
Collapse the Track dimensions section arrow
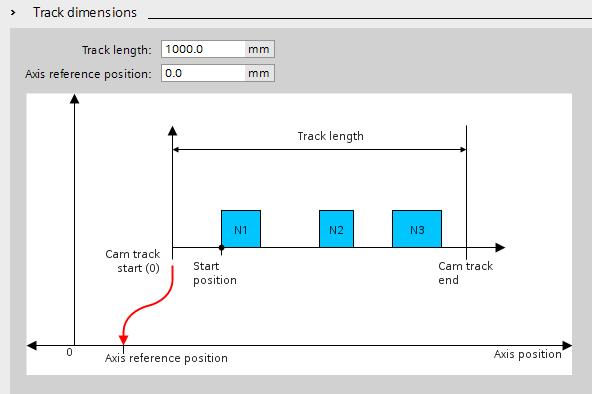coord(13,12)
